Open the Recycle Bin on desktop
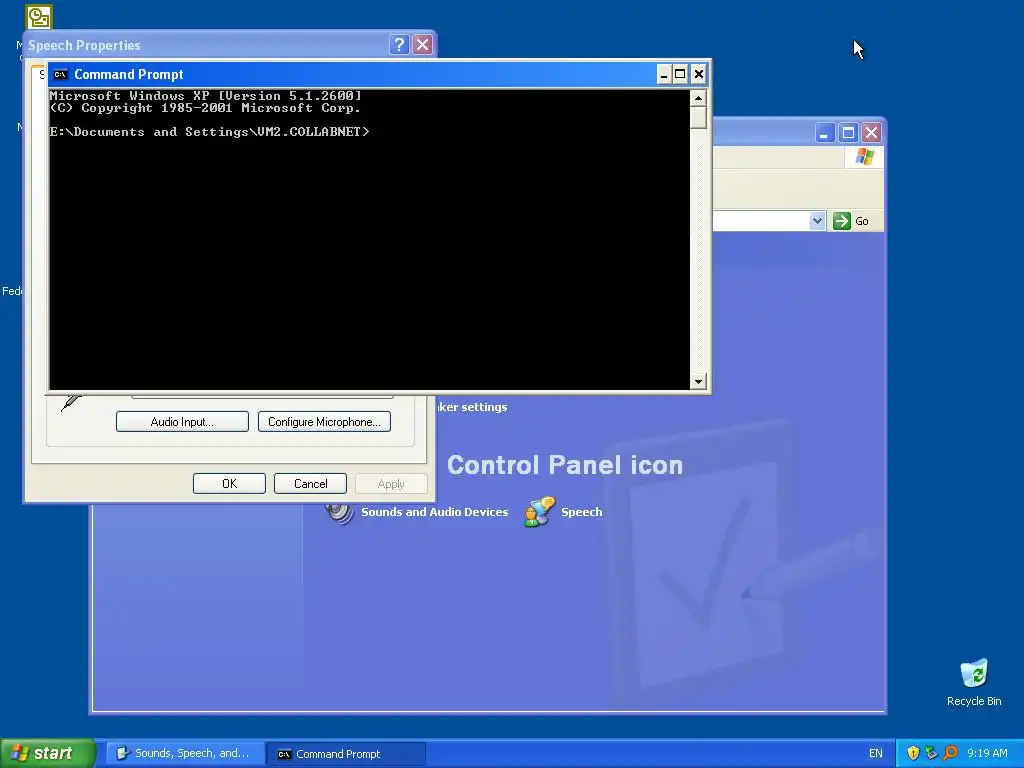This screenshot has width=1024, height=768. tap(974, 674)
